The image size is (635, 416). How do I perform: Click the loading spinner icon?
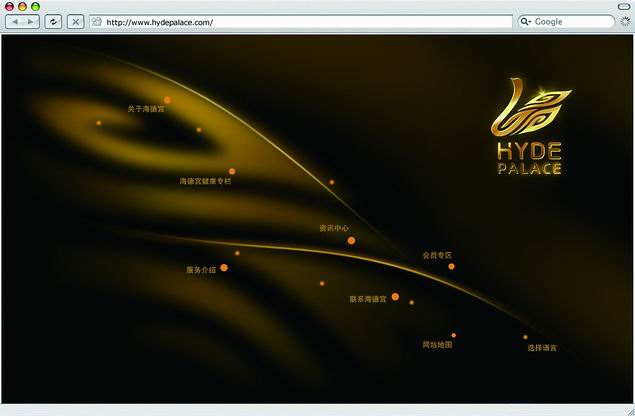point(625,22)
